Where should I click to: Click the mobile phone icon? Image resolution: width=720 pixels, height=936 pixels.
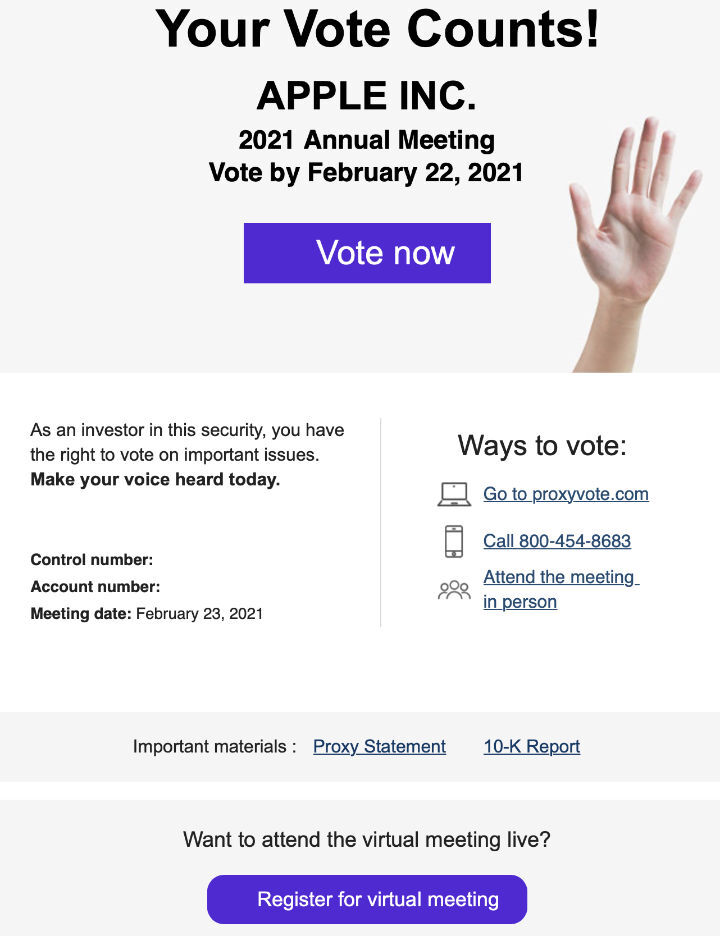point(454,541)
